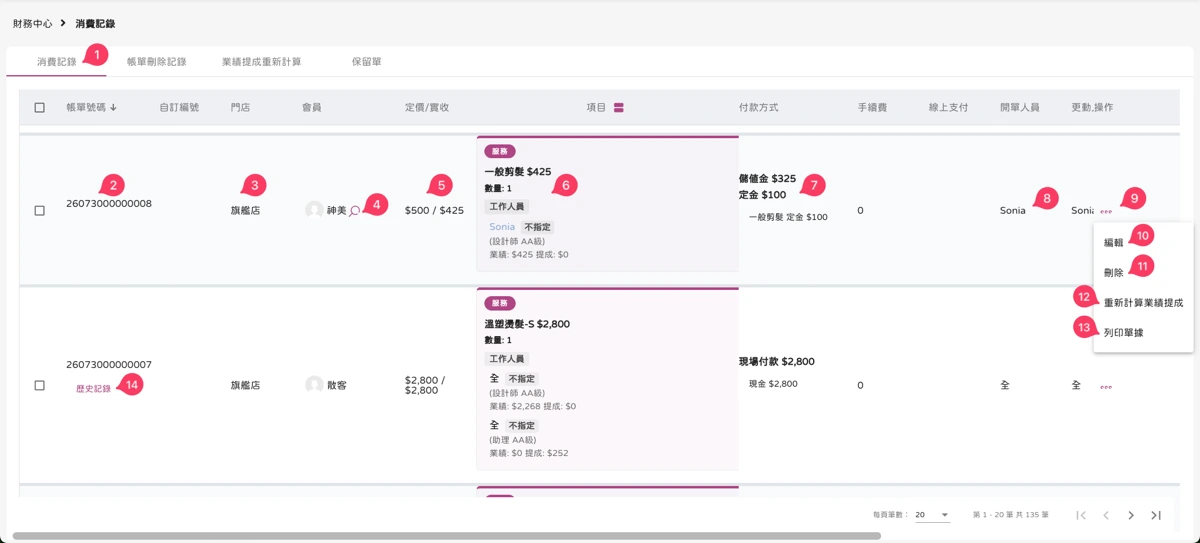Choose 編輯 from the action menu

[1113, 242]
